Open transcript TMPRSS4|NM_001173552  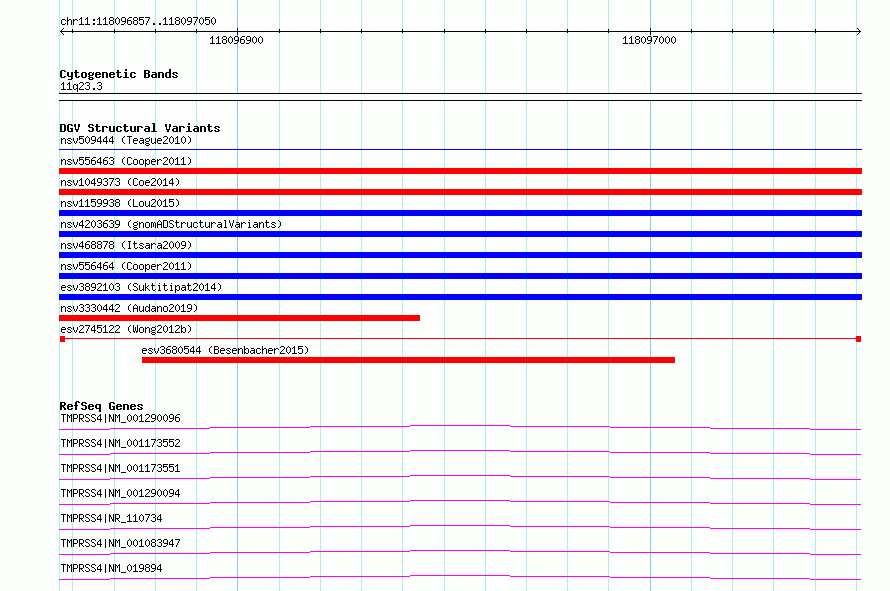tap(120, 443)
